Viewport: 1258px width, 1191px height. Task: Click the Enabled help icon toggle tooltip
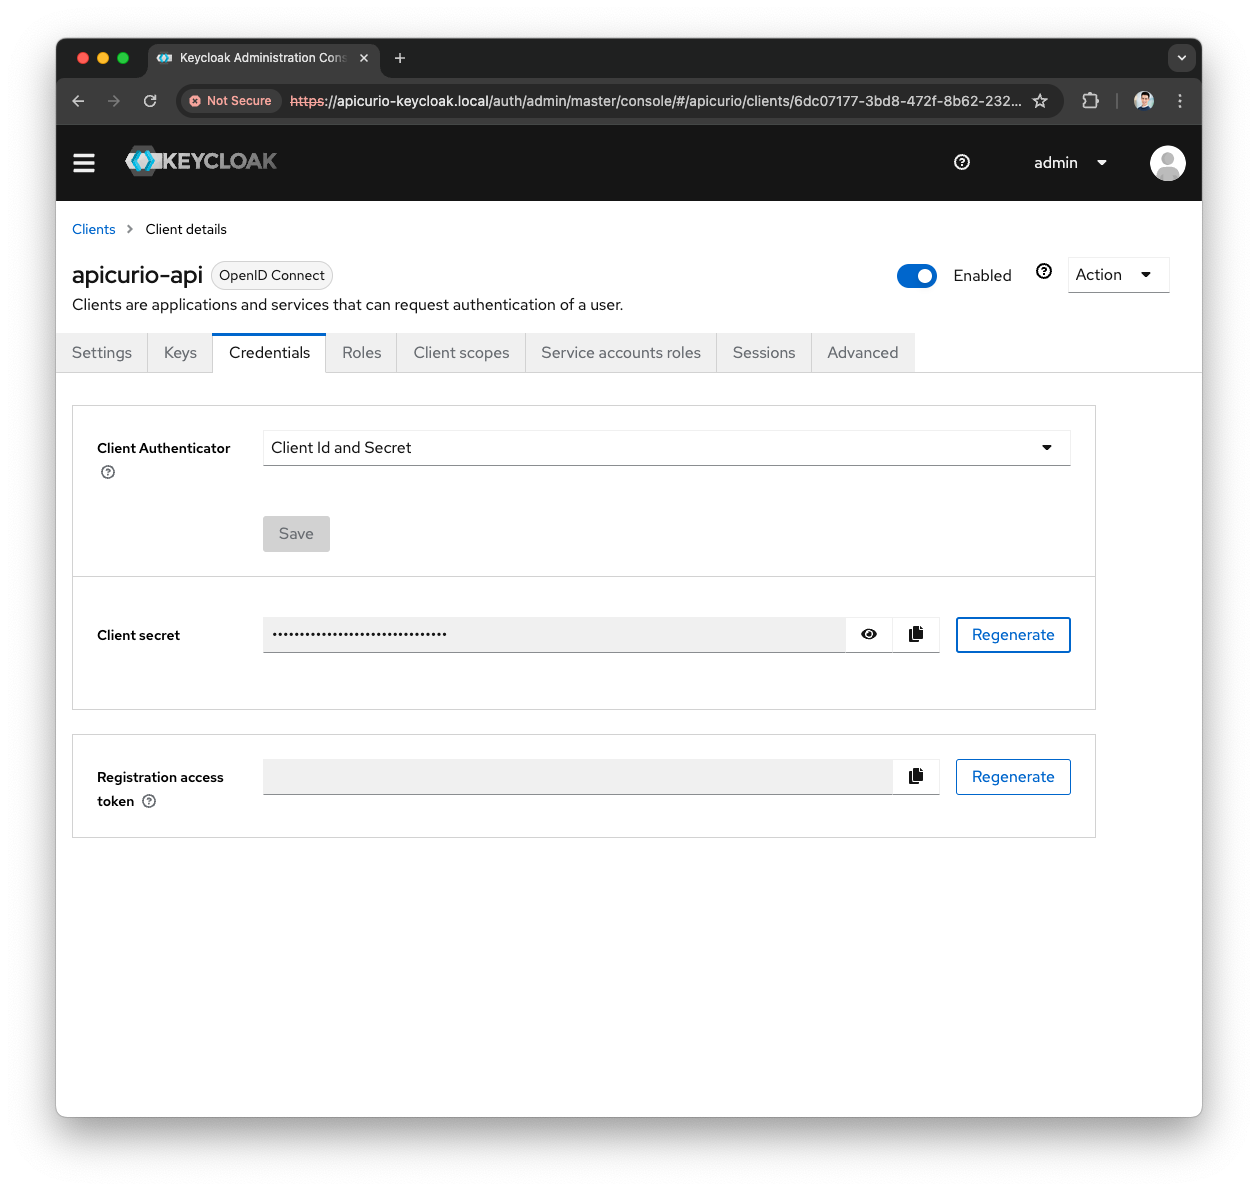(1043, 271)
